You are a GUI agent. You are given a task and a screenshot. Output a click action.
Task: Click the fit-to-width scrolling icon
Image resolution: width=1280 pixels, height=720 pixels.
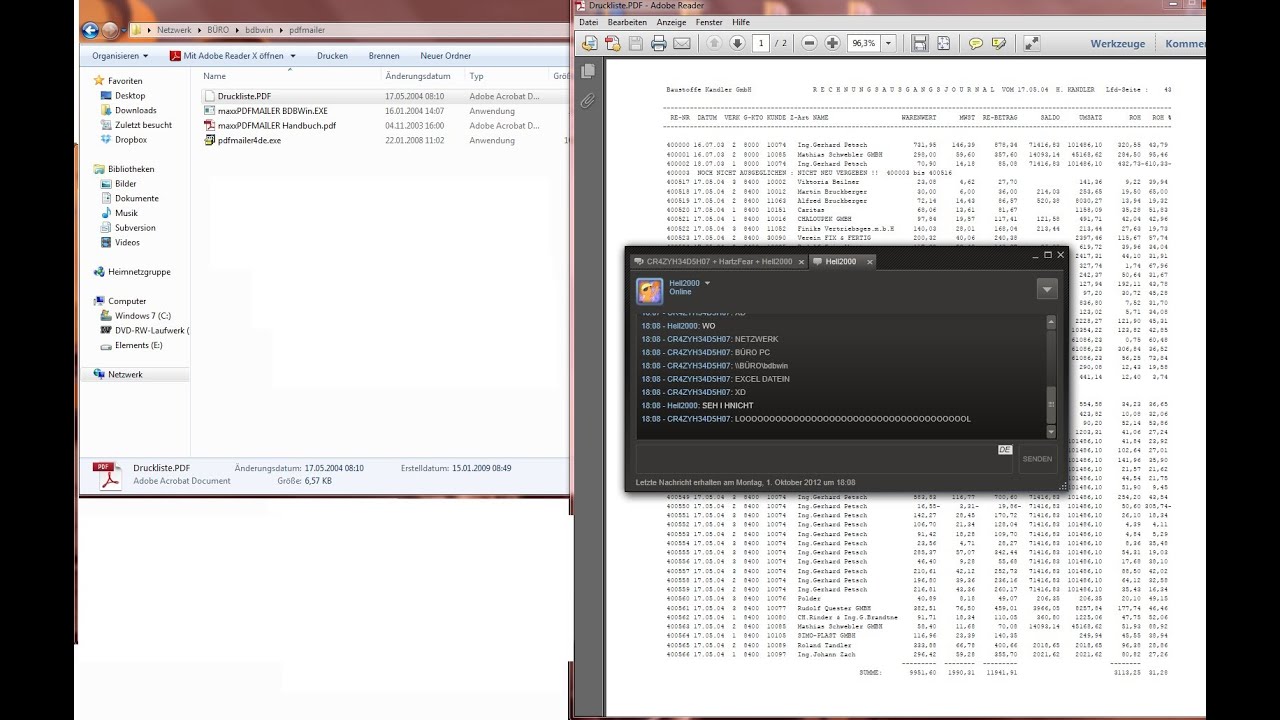tap(919, 43)
